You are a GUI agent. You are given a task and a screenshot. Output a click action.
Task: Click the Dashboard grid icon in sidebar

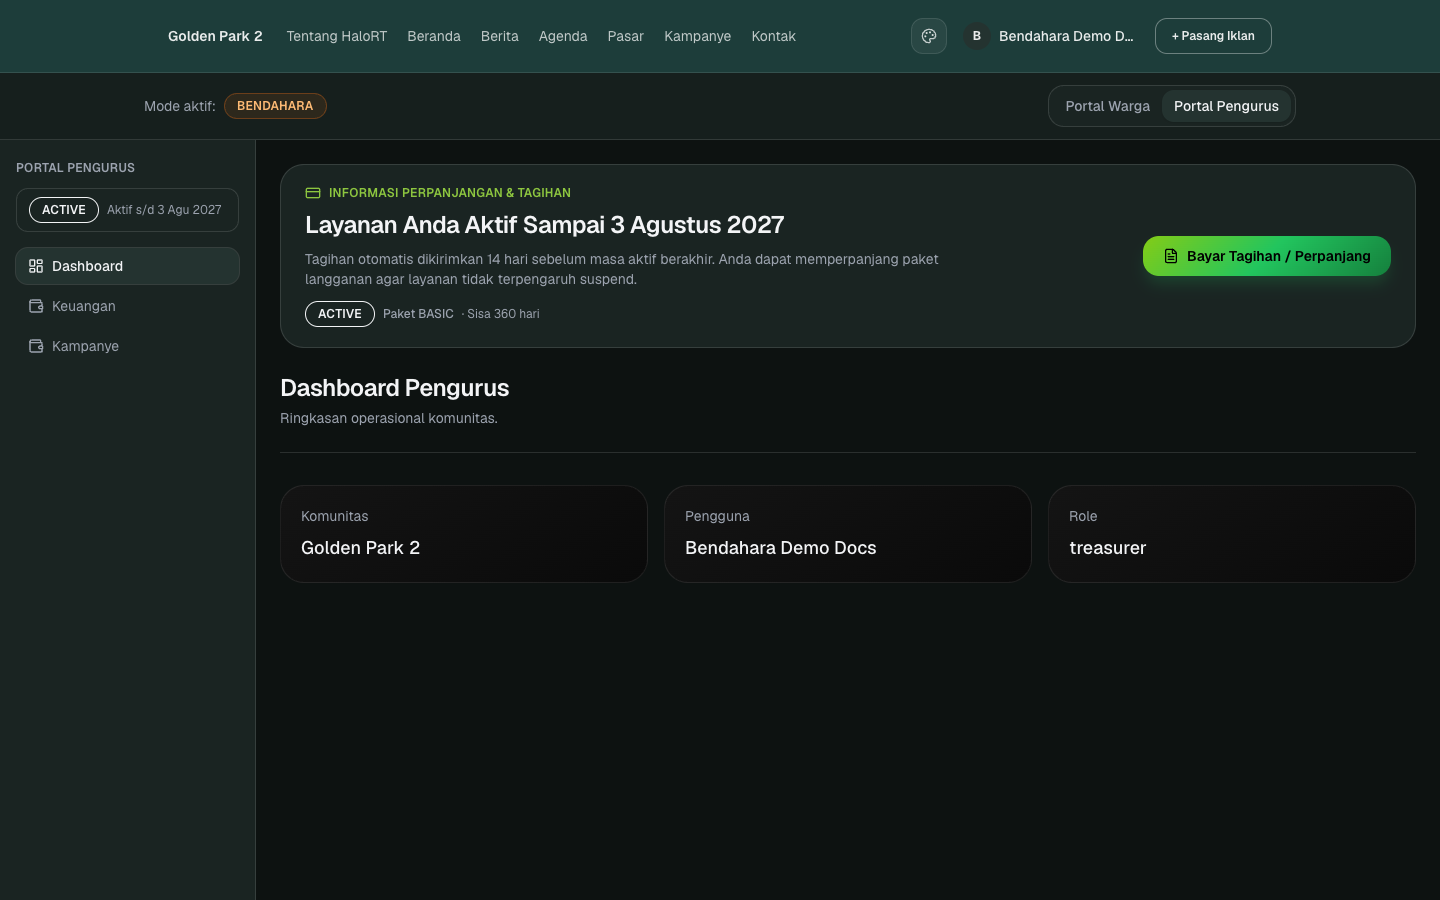(36, 266)
